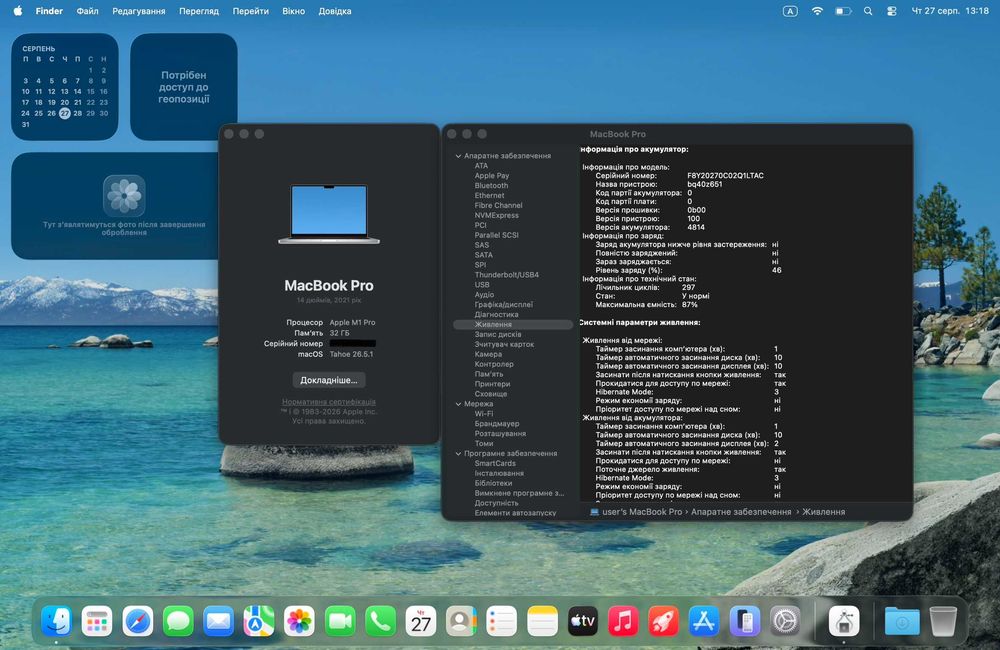Collapse the Апаратне забезпечення section

click(x=458, y=156)
